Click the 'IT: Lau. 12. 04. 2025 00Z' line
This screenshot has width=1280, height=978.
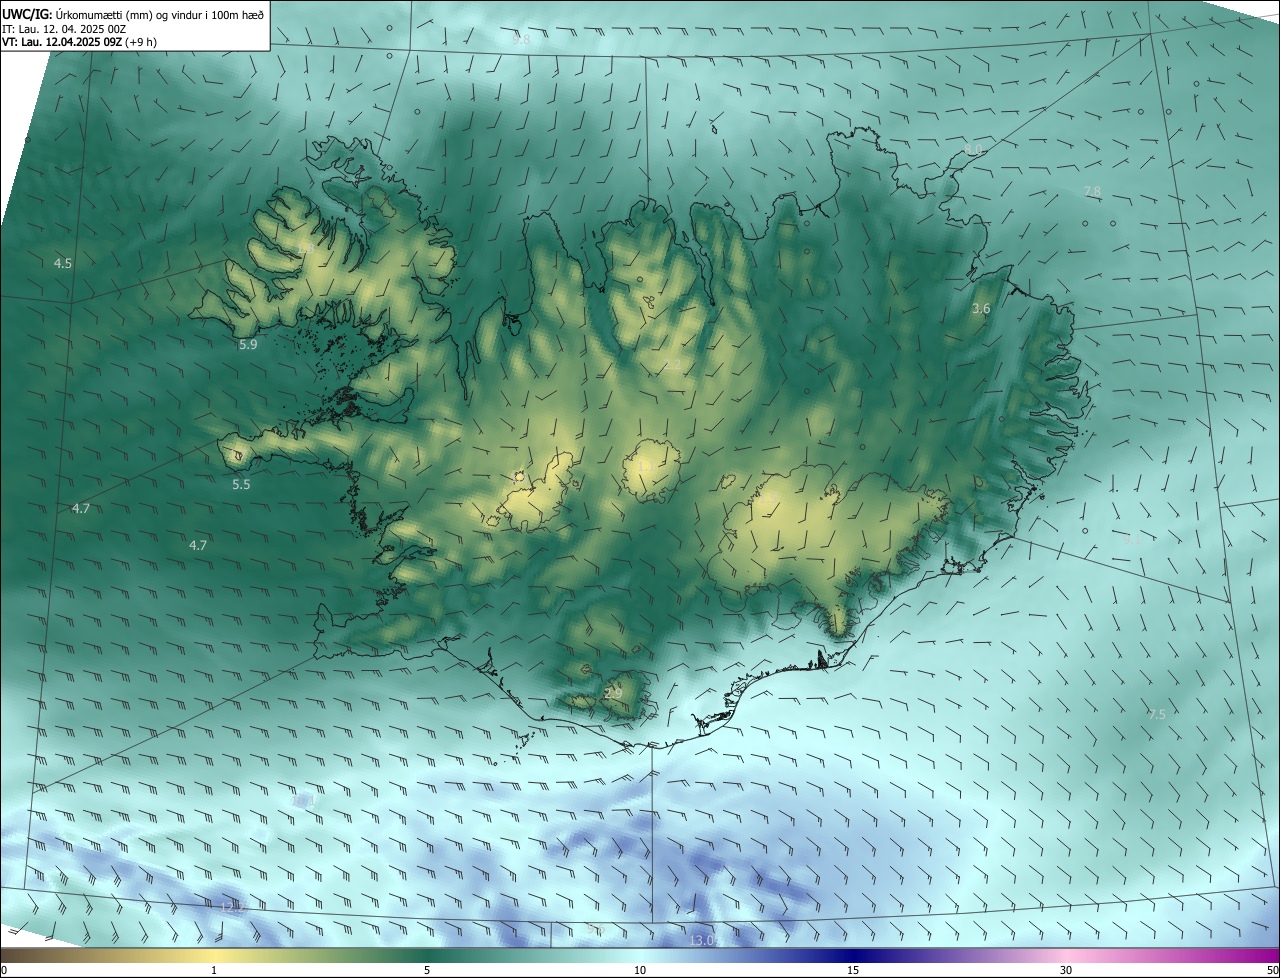coord(64,29)
